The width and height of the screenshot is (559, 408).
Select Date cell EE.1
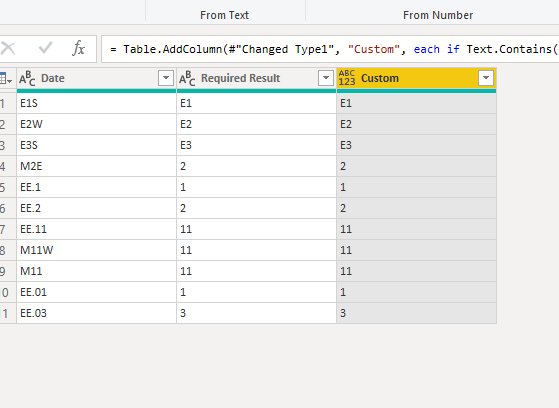click(96, 187)
